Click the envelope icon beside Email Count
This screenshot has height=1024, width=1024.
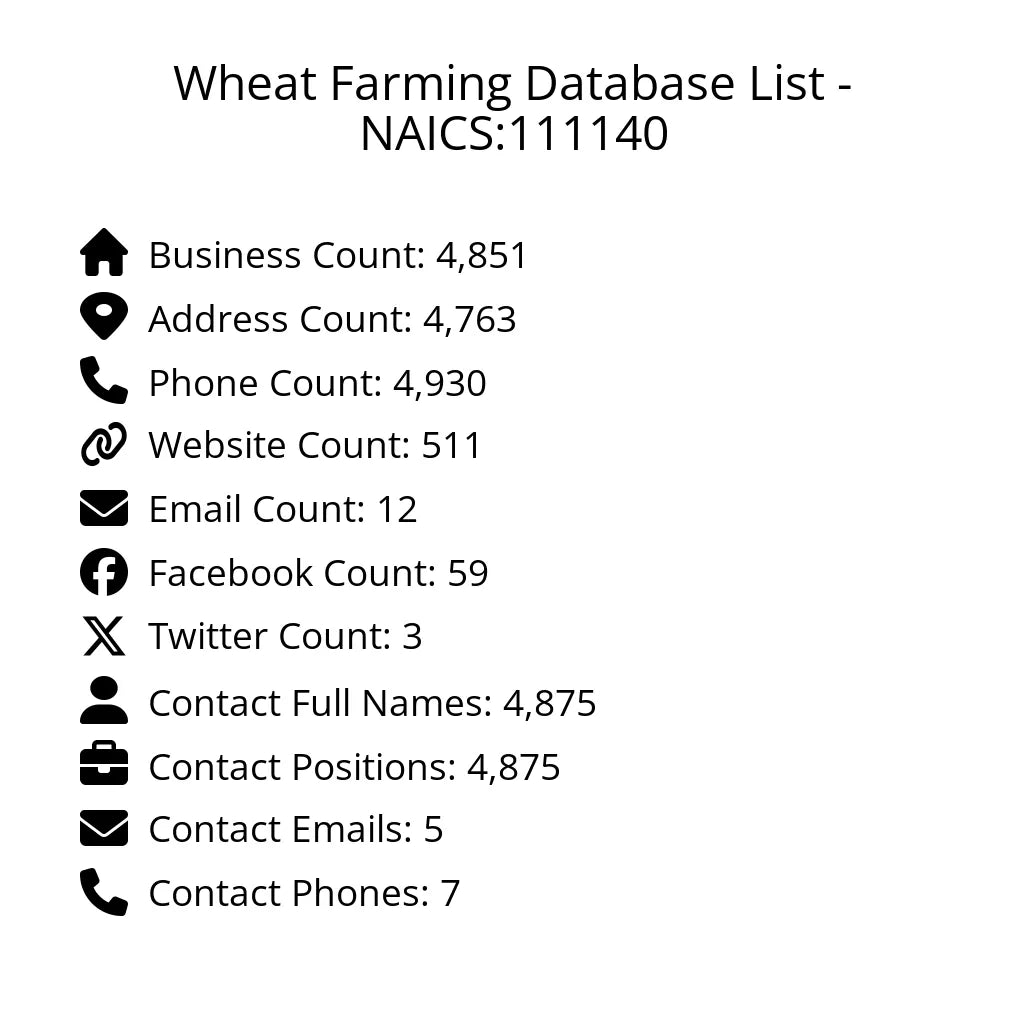coord(104,508)
